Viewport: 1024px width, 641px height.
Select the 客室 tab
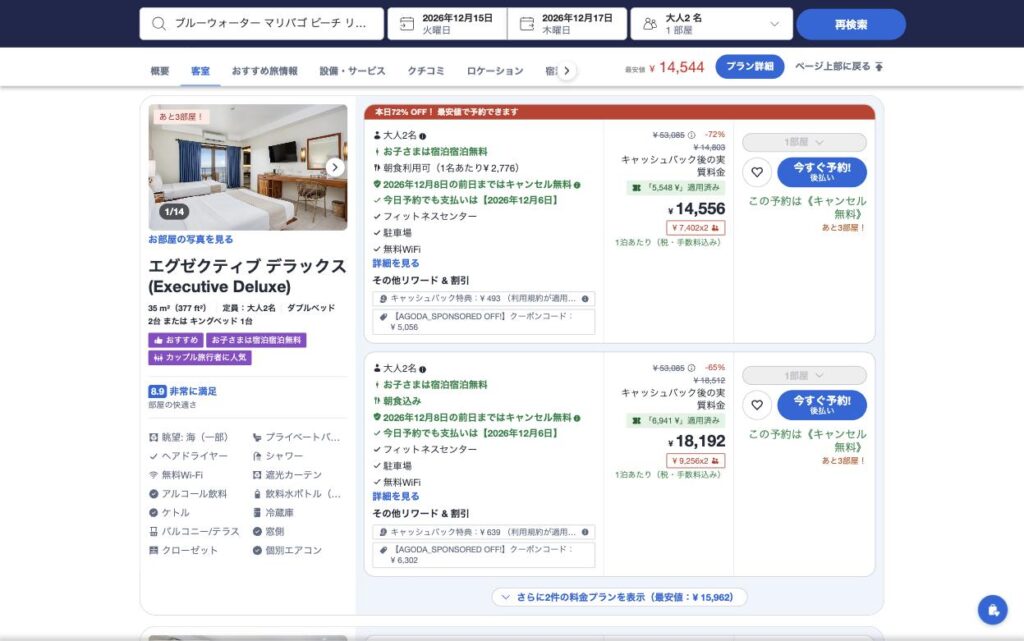coord(200,70)
